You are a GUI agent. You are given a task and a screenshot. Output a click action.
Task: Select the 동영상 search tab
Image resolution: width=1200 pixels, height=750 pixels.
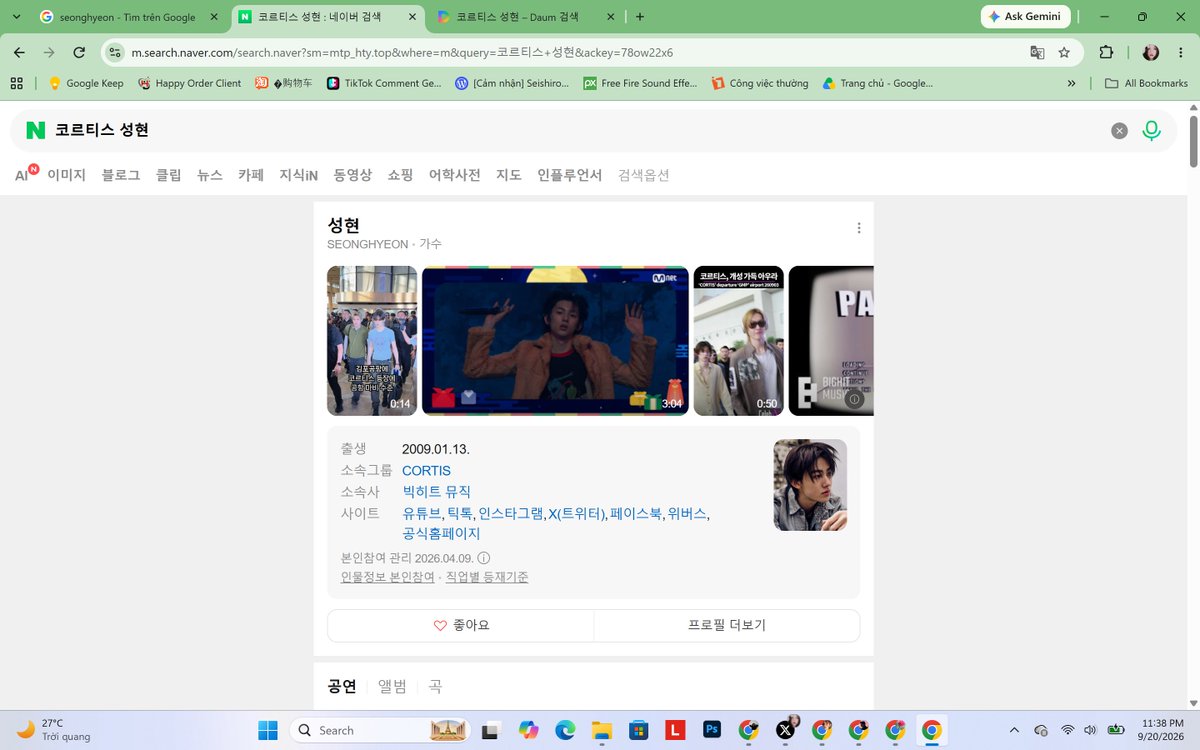click(353, 175)
